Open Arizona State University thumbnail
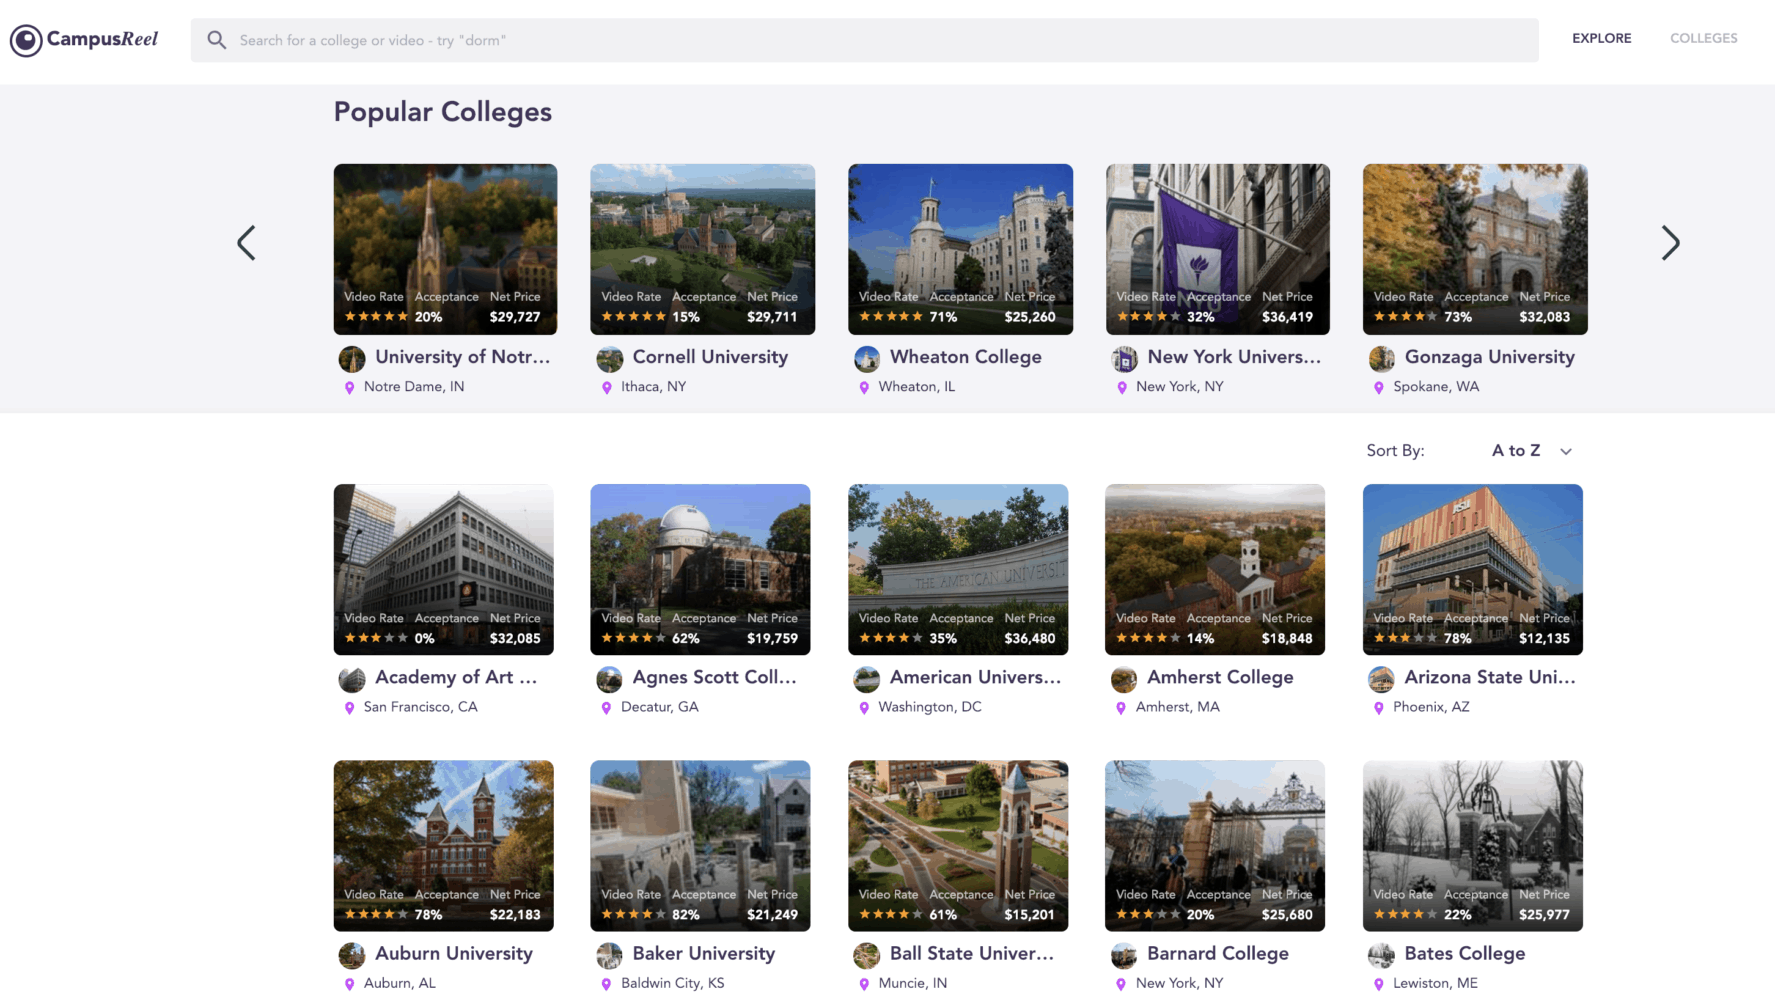Screen dimensions: 1775x1000 [x=1473, y=570]
